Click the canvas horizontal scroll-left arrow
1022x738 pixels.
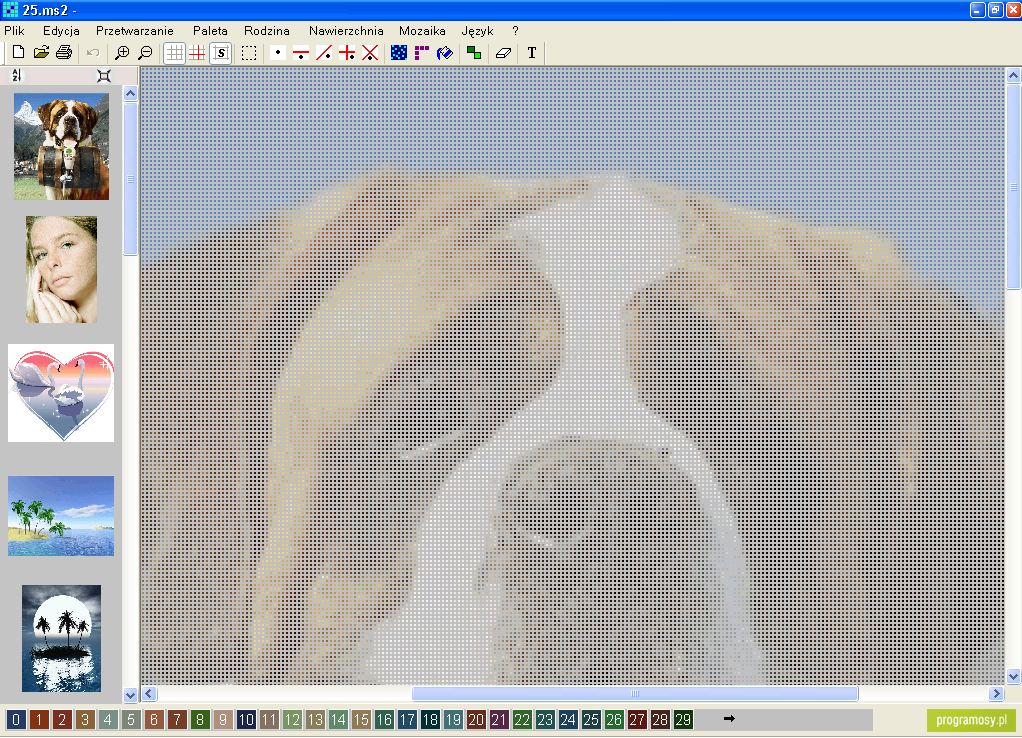pyautogui.click(x=149, y=694)
